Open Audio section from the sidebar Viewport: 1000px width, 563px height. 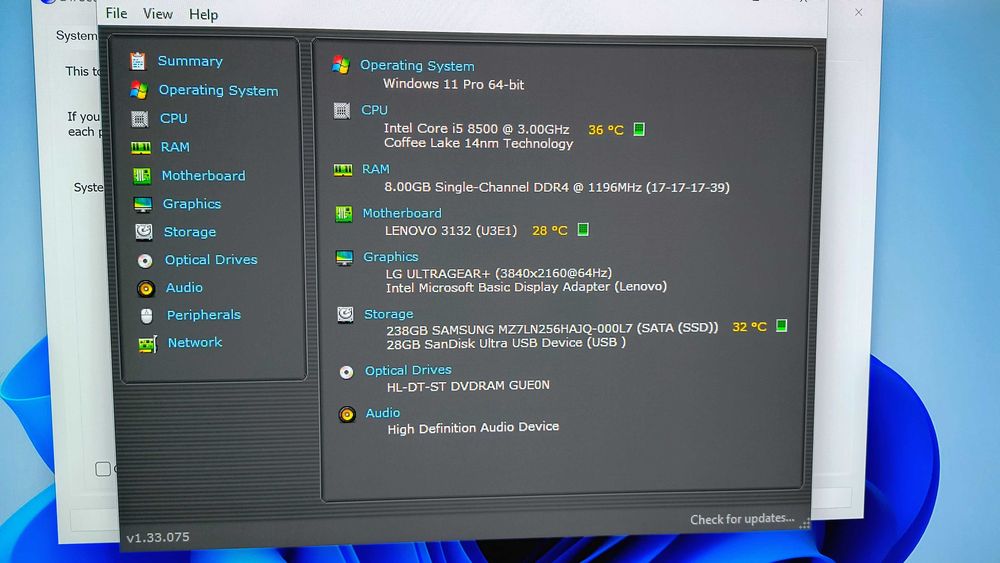click(184, 288)
